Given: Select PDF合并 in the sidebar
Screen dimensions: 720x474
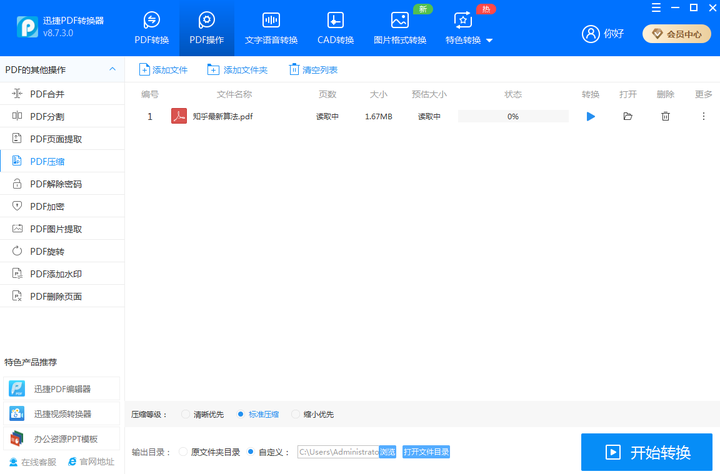Looking at the screenshot, I should 62,94.
